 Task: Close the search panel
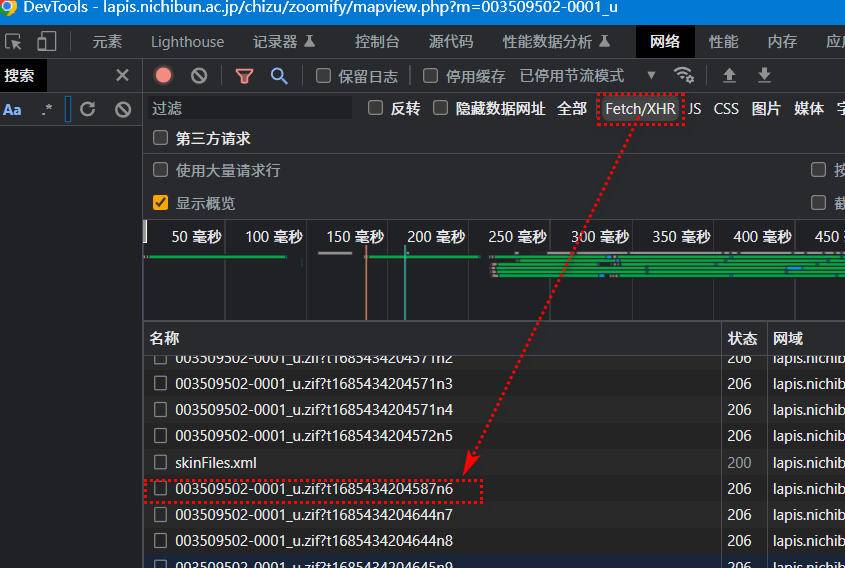(x=122, y=76)
